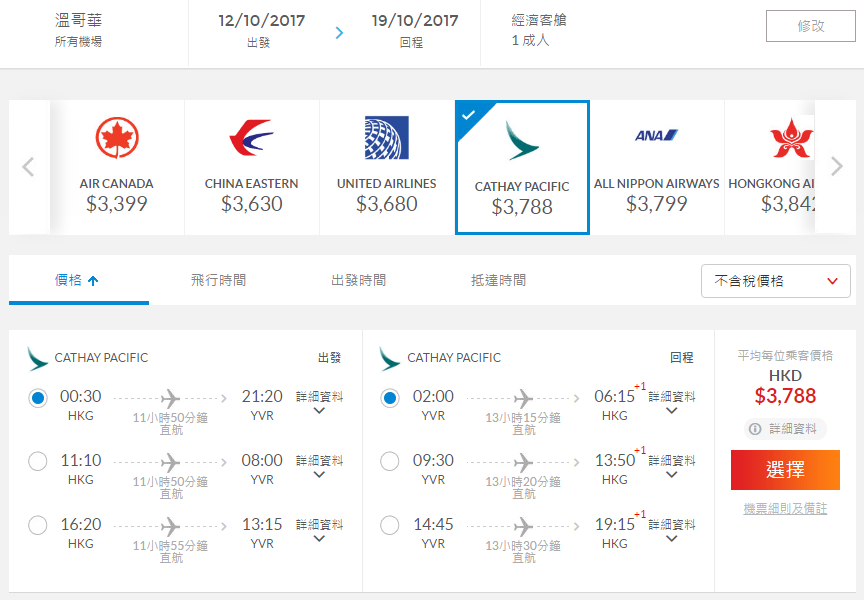
Task: Expand 詳細資料 for 02:00 return flight
Action: [672, 403]
